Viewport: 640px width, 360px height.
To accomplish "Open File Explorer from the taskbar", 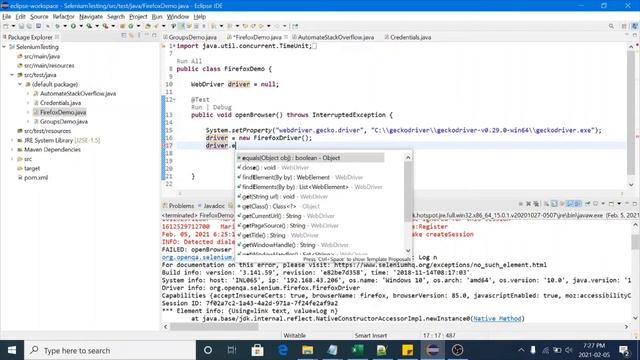I will [307, 350].
